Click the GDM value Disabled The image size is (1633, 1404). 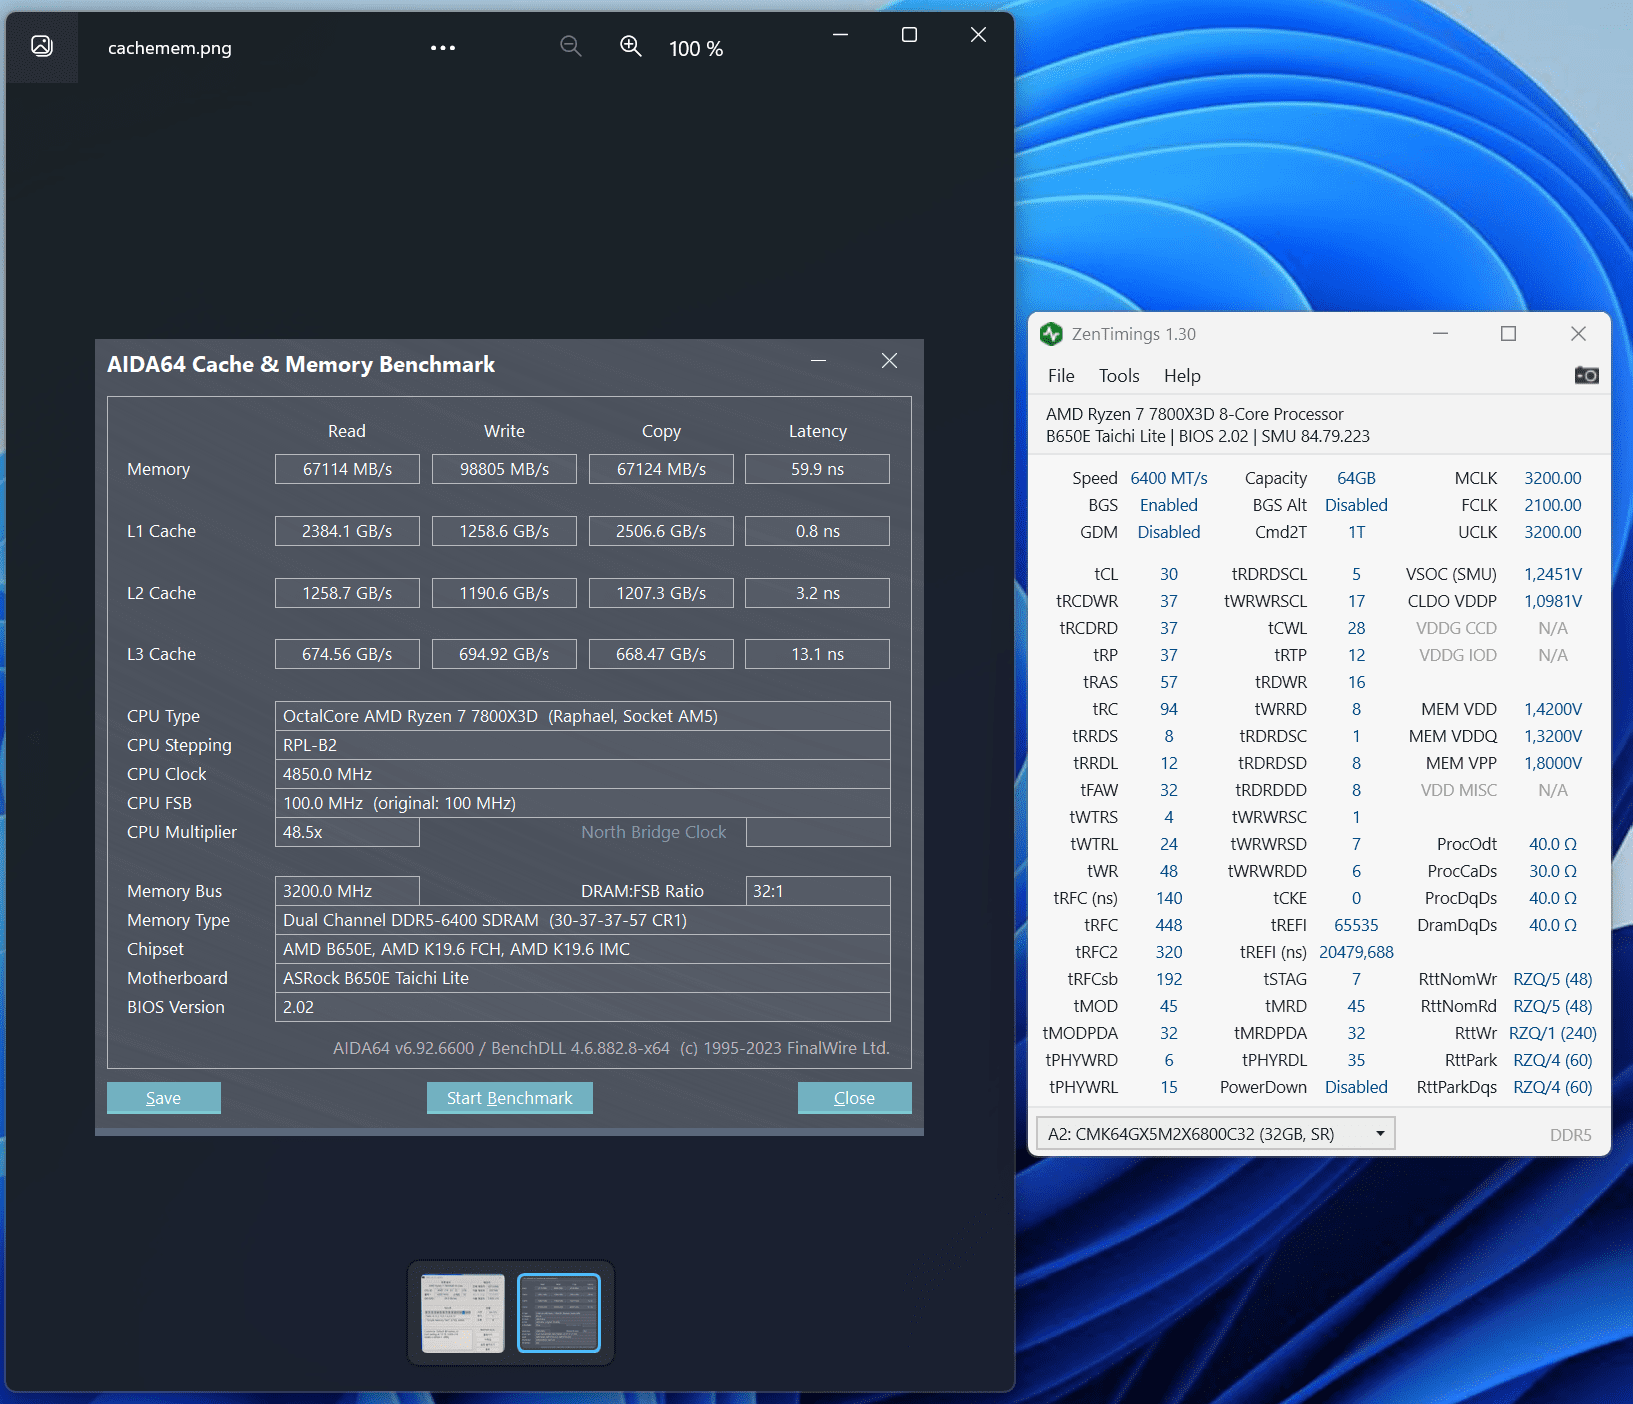[1169, 532]
